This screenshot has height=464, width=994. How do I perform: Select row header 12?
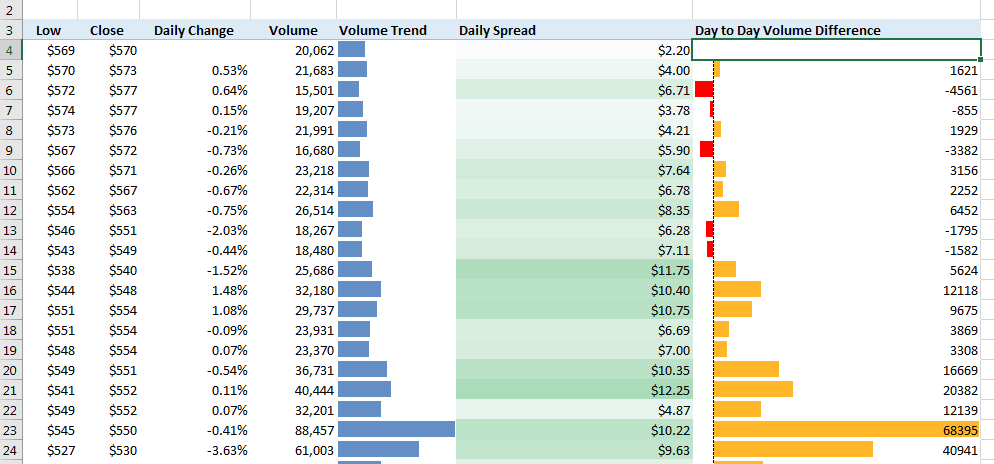[11, 210]
